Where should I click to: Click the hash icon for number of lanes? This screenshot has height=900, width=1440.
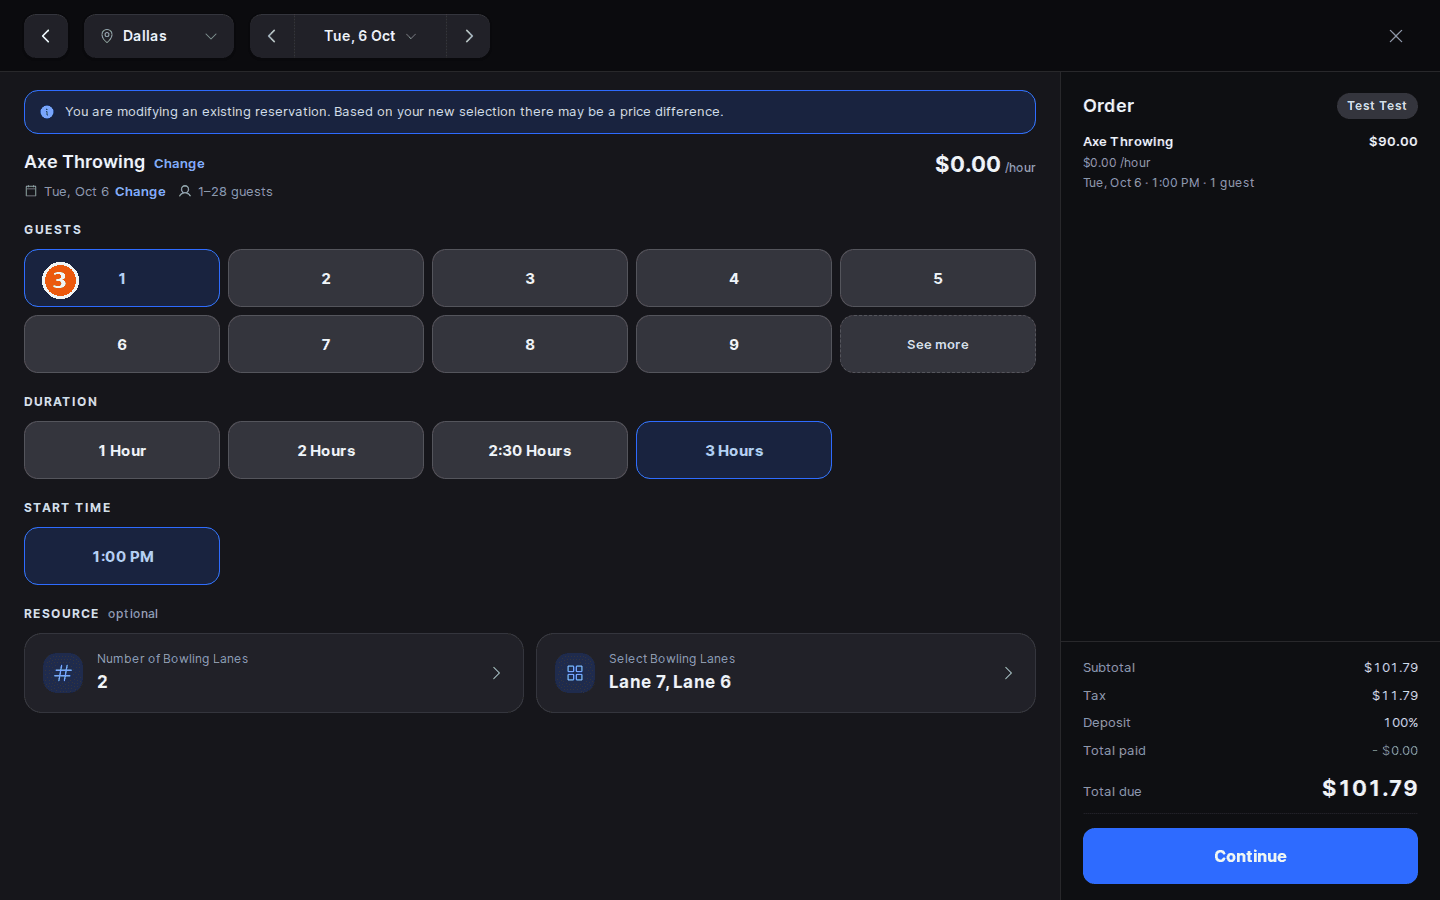(63, 673)
